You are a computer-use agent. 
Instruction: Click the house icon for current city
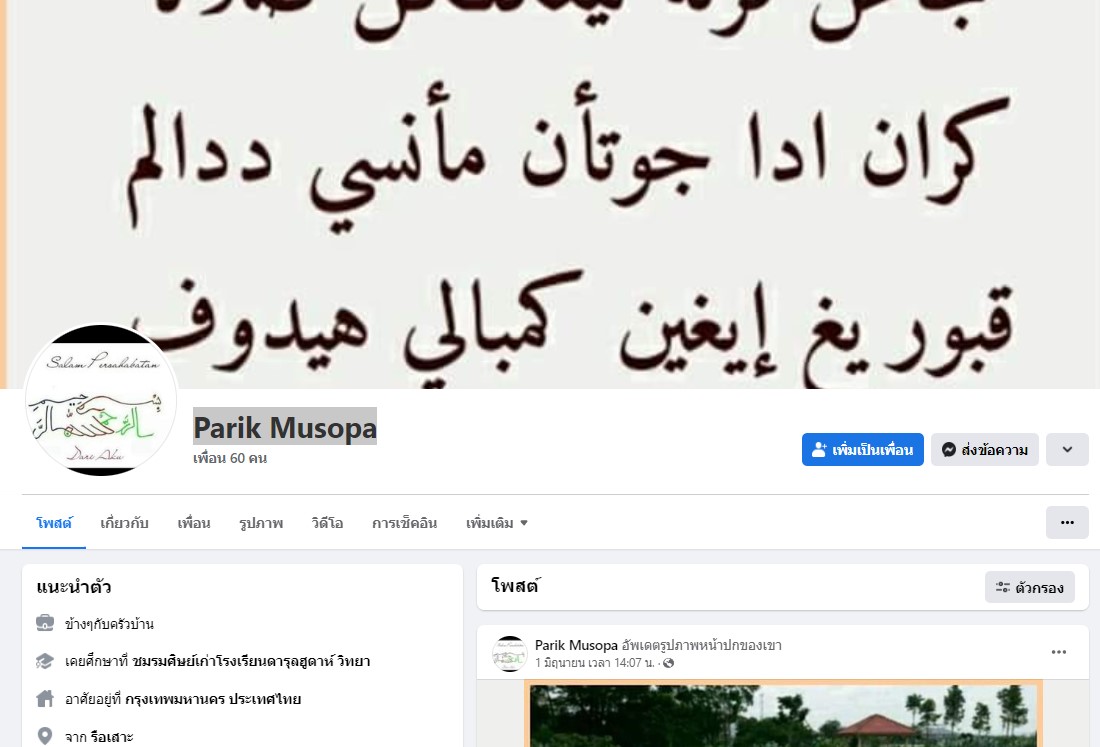click(45, 699)
